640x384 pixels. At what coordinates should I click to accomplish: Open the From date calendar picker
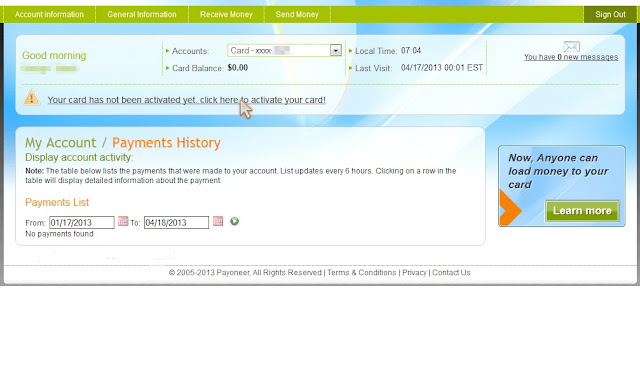coord(123,221)
